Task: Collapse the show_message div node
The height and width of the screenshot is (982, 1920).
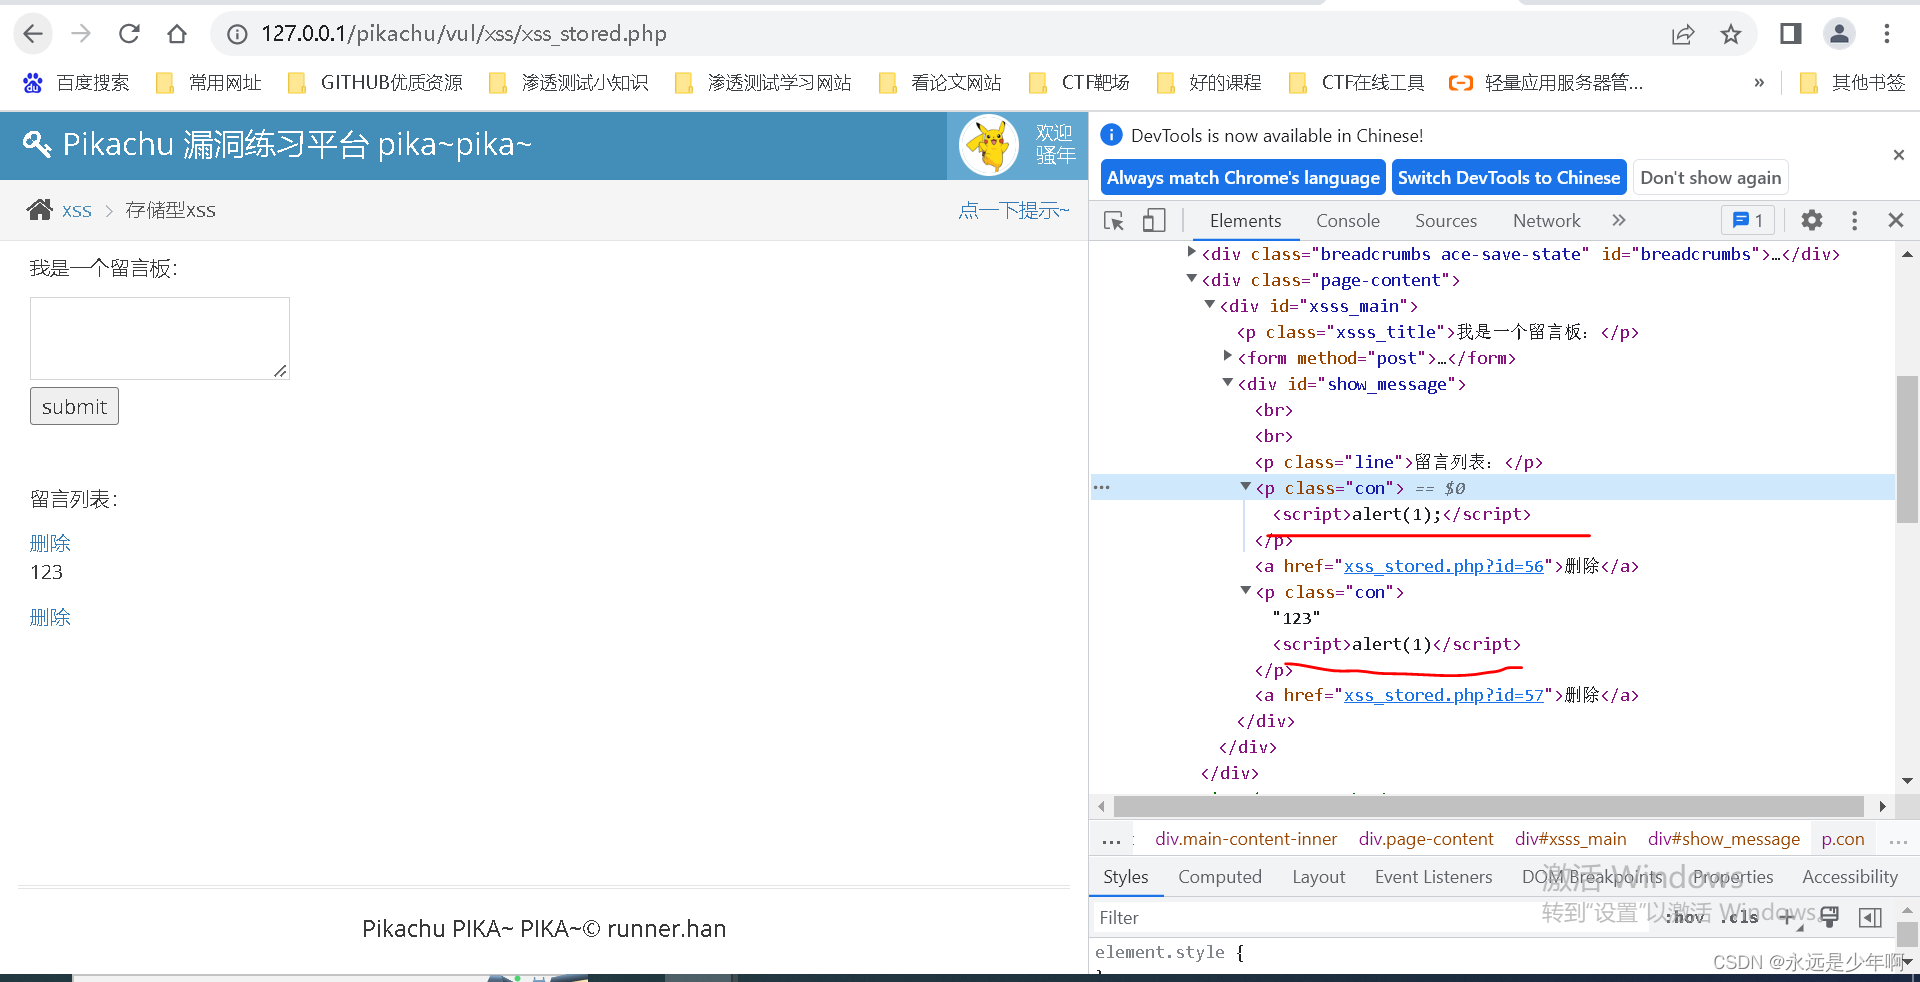Action: (x=1227, y=382)
